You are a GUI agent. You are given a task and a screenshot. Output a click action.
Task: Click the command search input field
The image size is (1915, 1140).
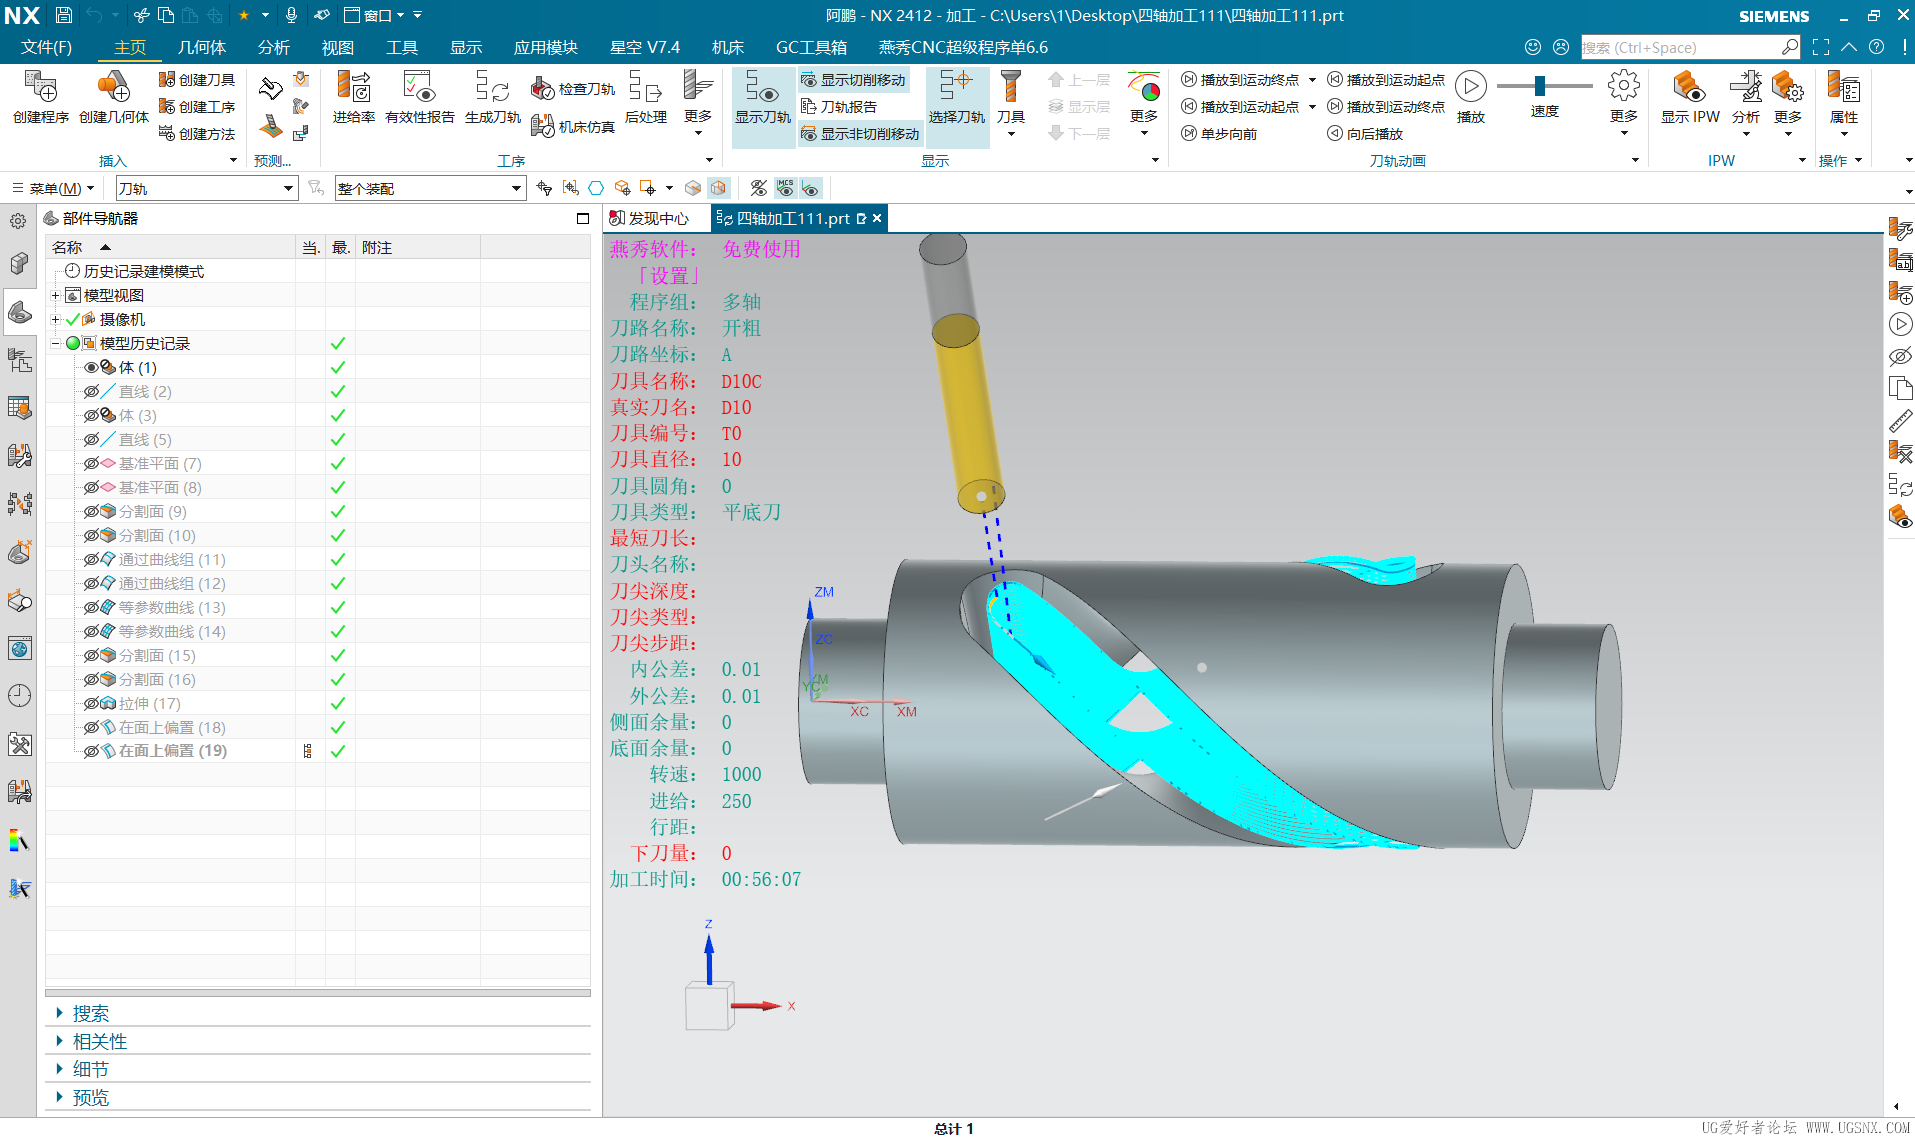click(1680, 47)
